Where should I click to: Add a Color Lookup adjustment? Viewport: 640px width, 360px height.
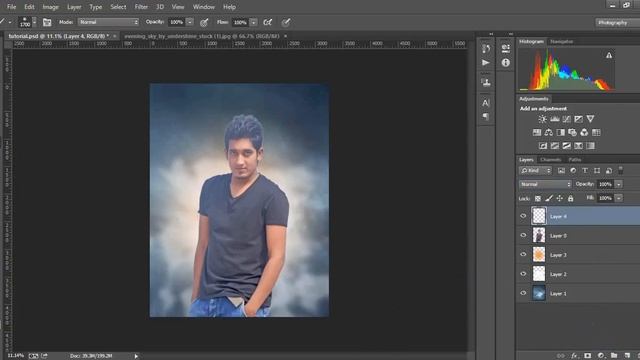(596, 132)
